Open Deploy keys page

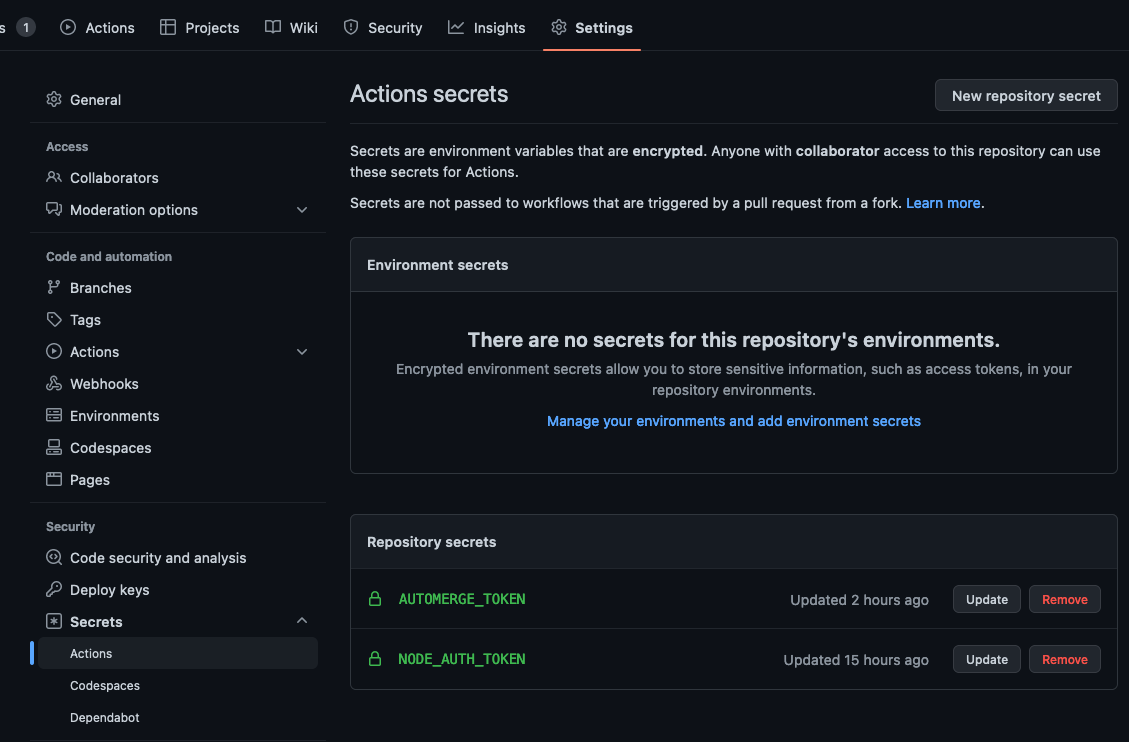(x=178, y=589)
